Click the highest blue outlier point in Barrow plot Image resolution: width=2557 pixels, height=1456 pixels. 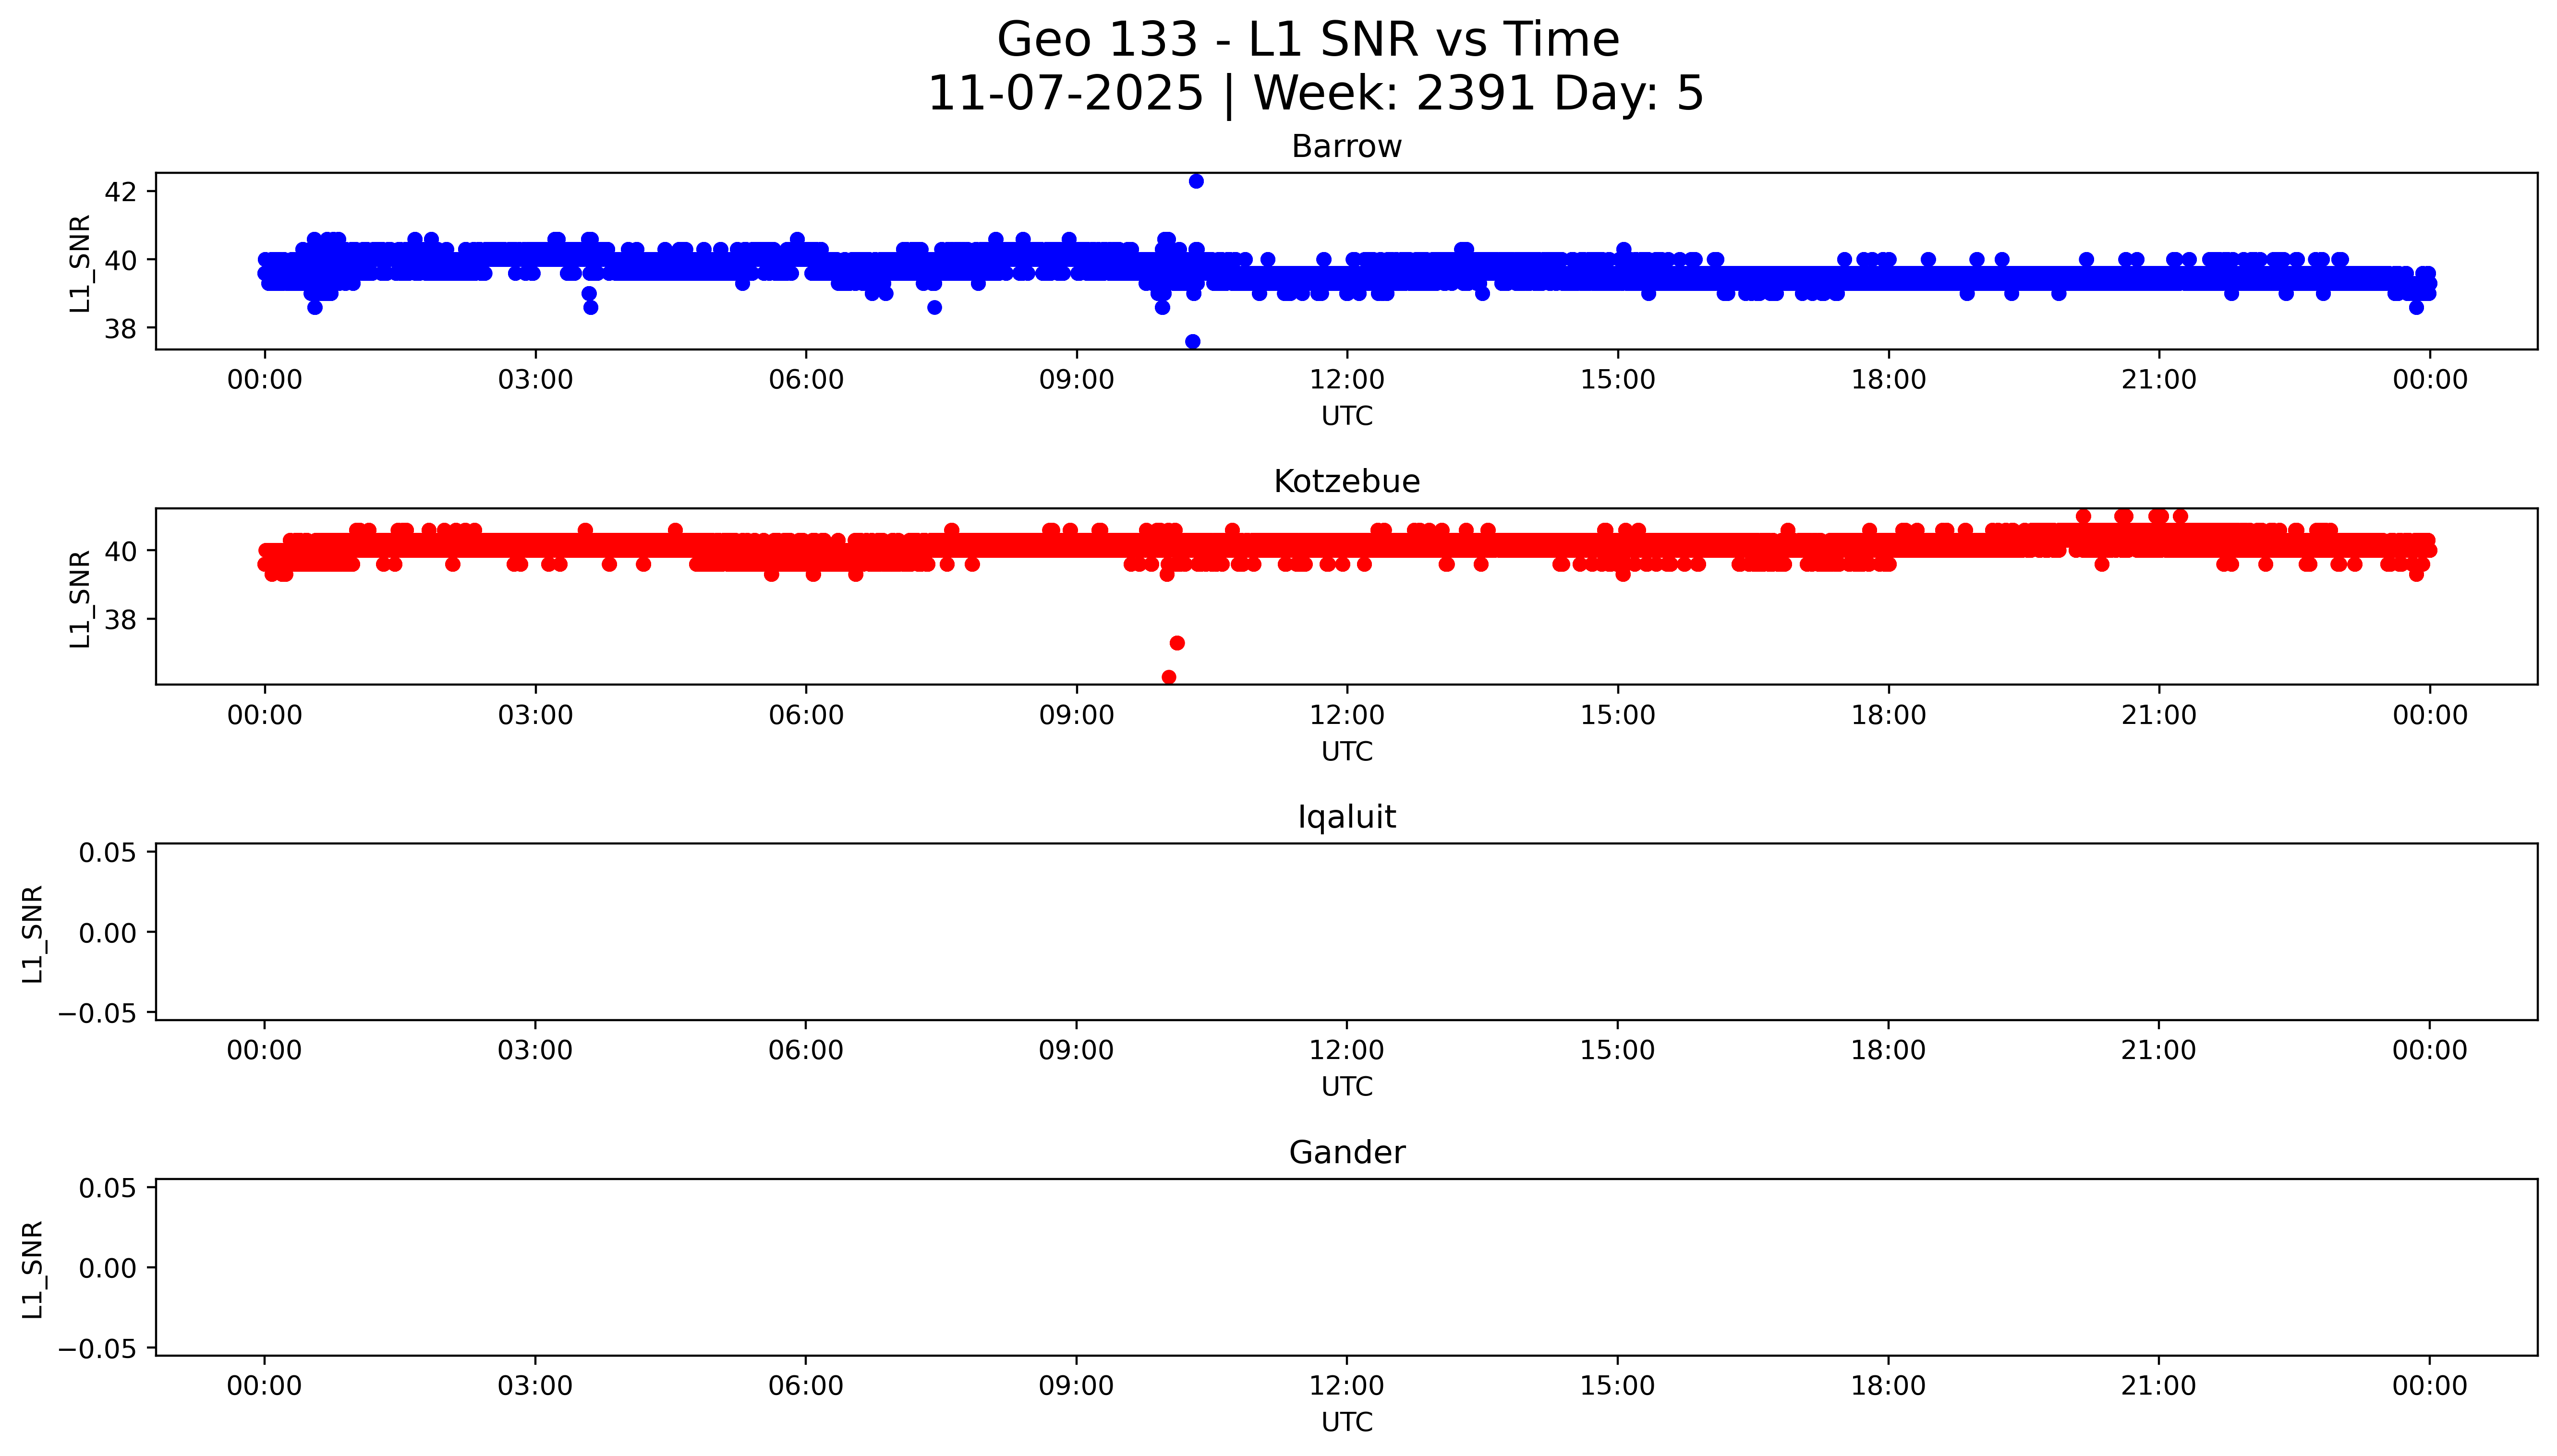click(1196, 181)
